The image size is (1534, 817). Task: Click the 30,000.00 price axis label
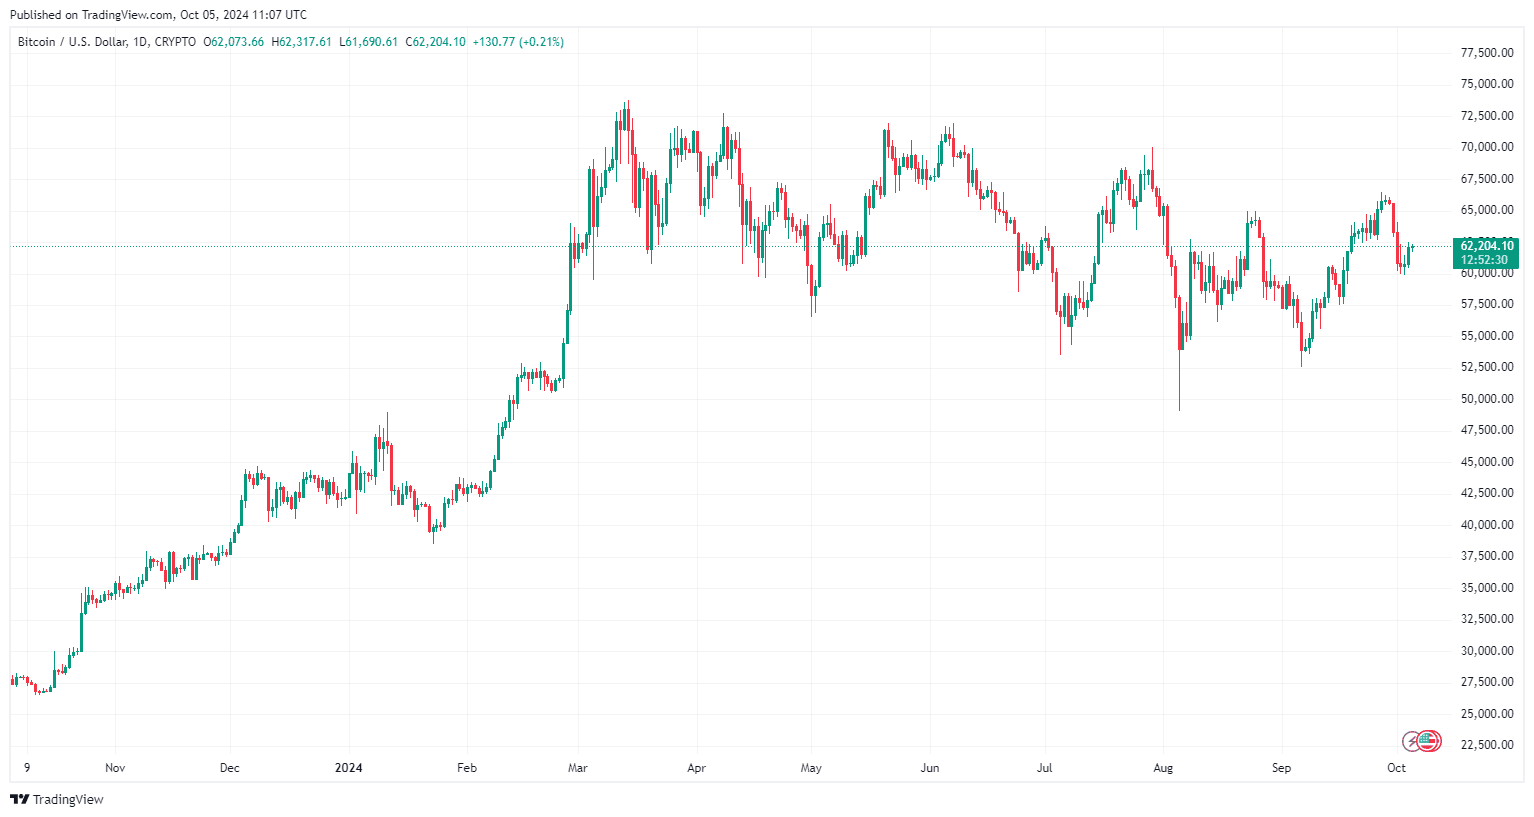(x=1487, y=651)
